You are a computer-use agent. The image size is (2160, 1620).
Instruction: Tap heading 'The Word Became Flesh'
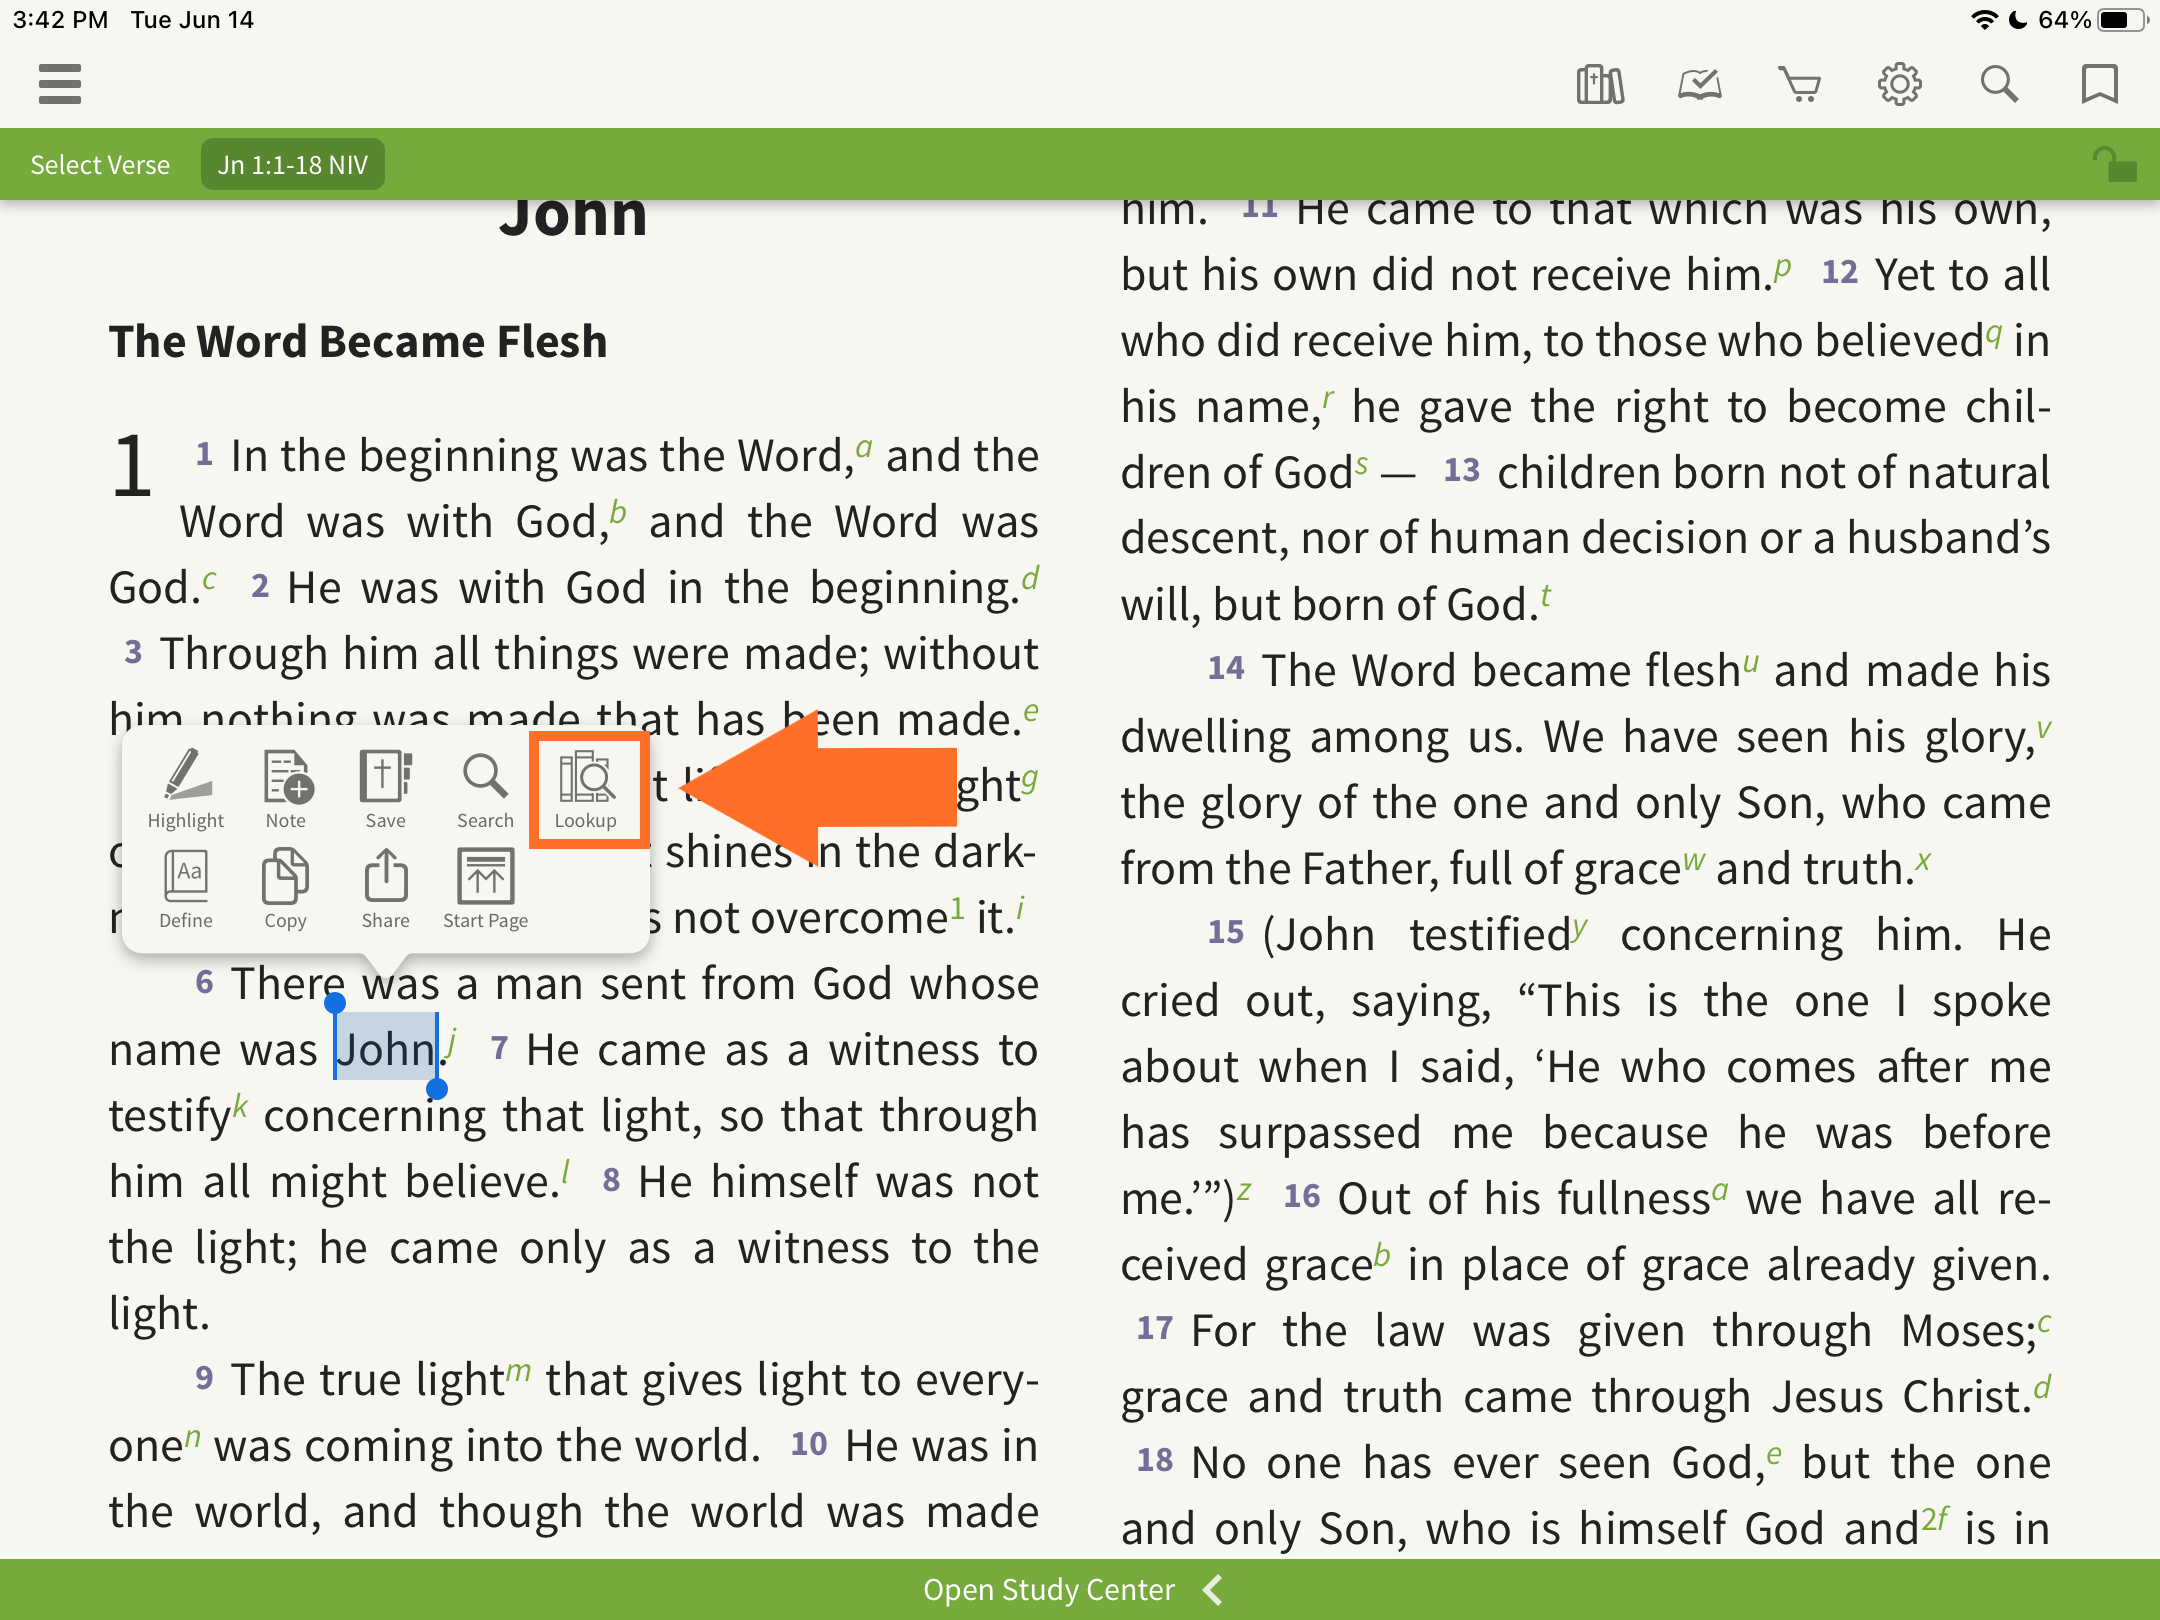[x=358, y=342]
